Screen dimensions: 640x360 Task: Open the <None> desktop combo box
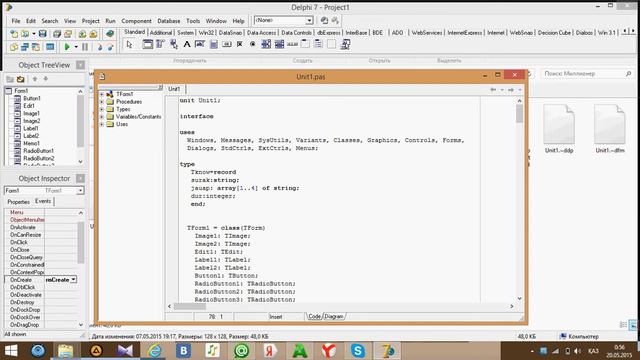point(283,20)
